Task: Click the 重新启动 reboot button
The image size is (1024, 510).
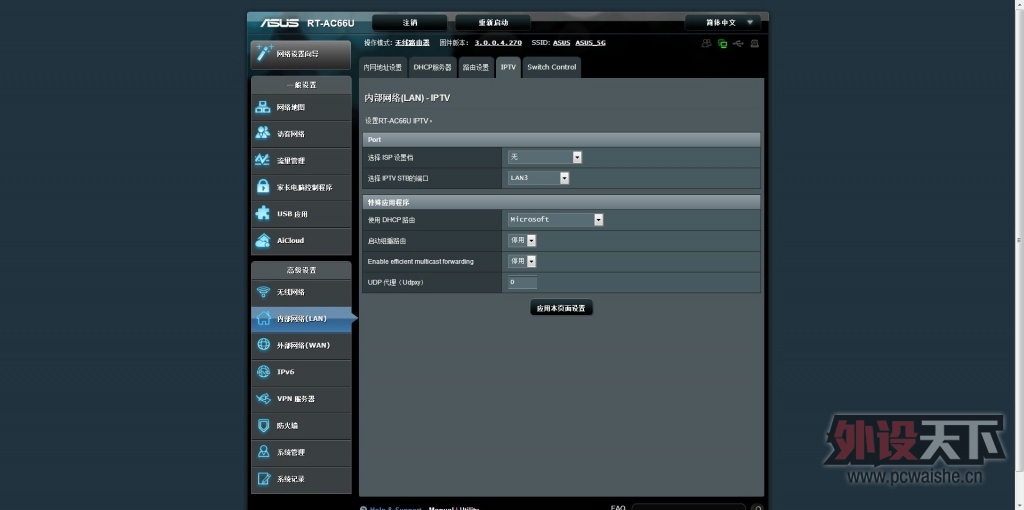Action: (x=493, y=23)
